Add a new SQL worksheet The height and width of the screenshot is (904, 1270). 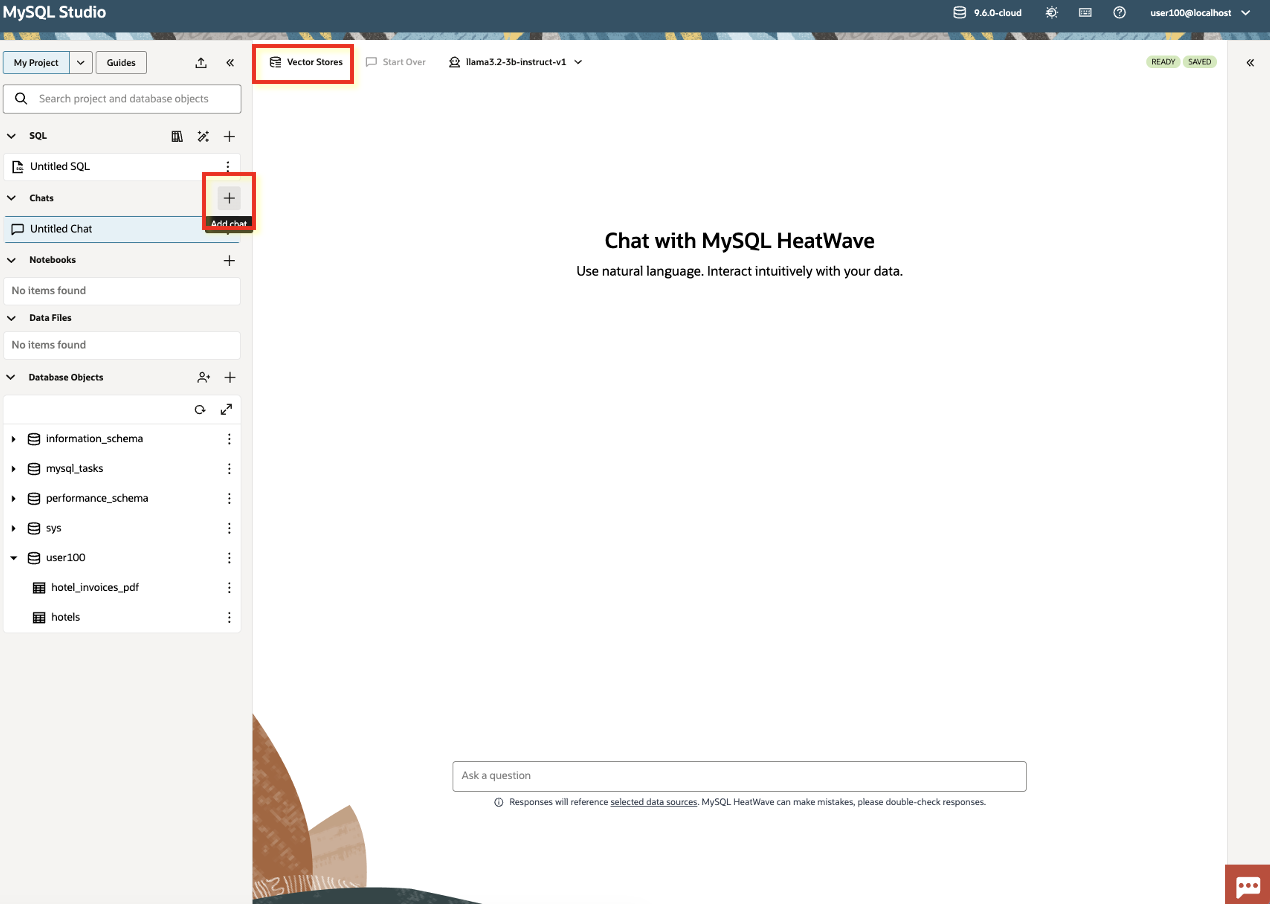point(229,136)
